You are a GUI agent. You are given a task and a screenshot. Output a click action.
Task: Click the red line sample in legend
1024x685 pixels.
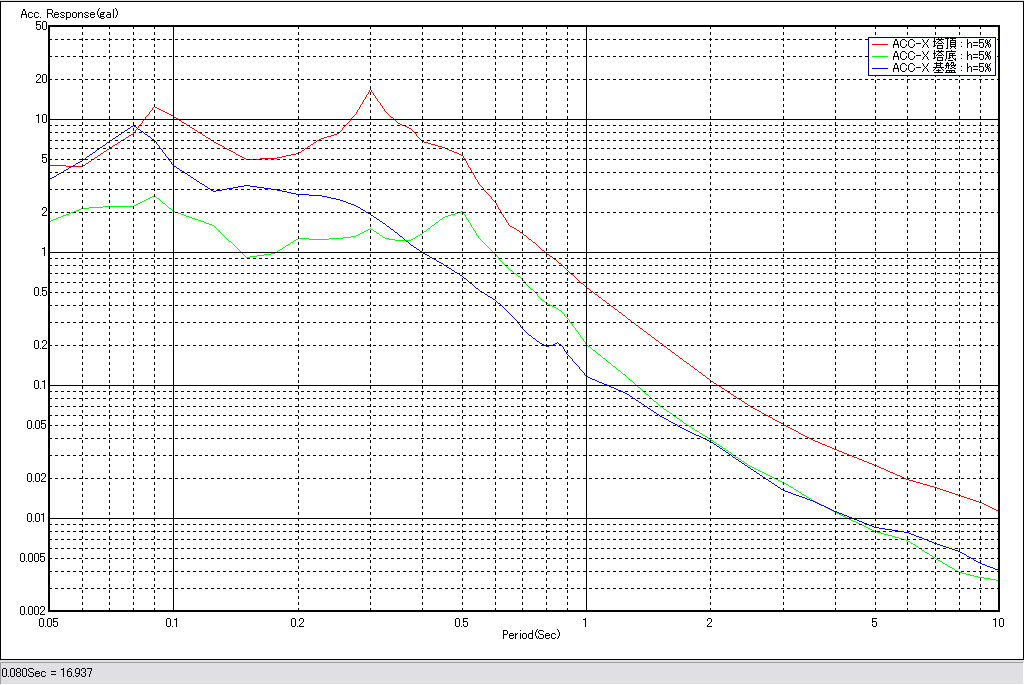click(x=879, y=44)
